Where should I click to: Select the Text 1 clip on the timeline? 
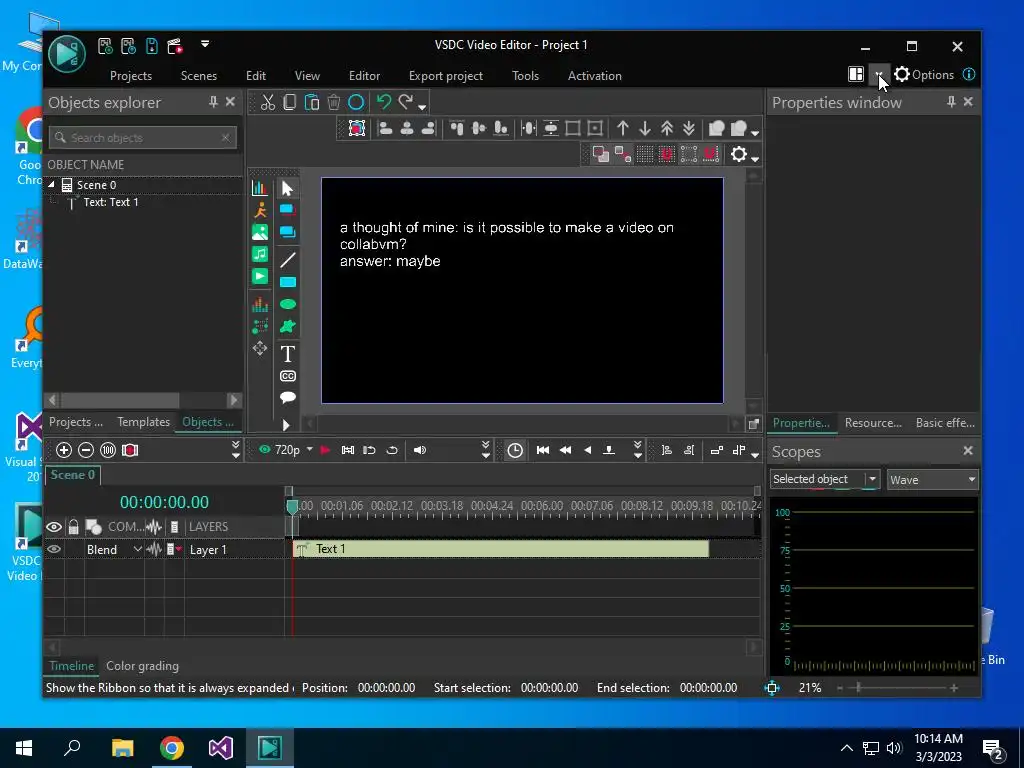tap(501, 549)
